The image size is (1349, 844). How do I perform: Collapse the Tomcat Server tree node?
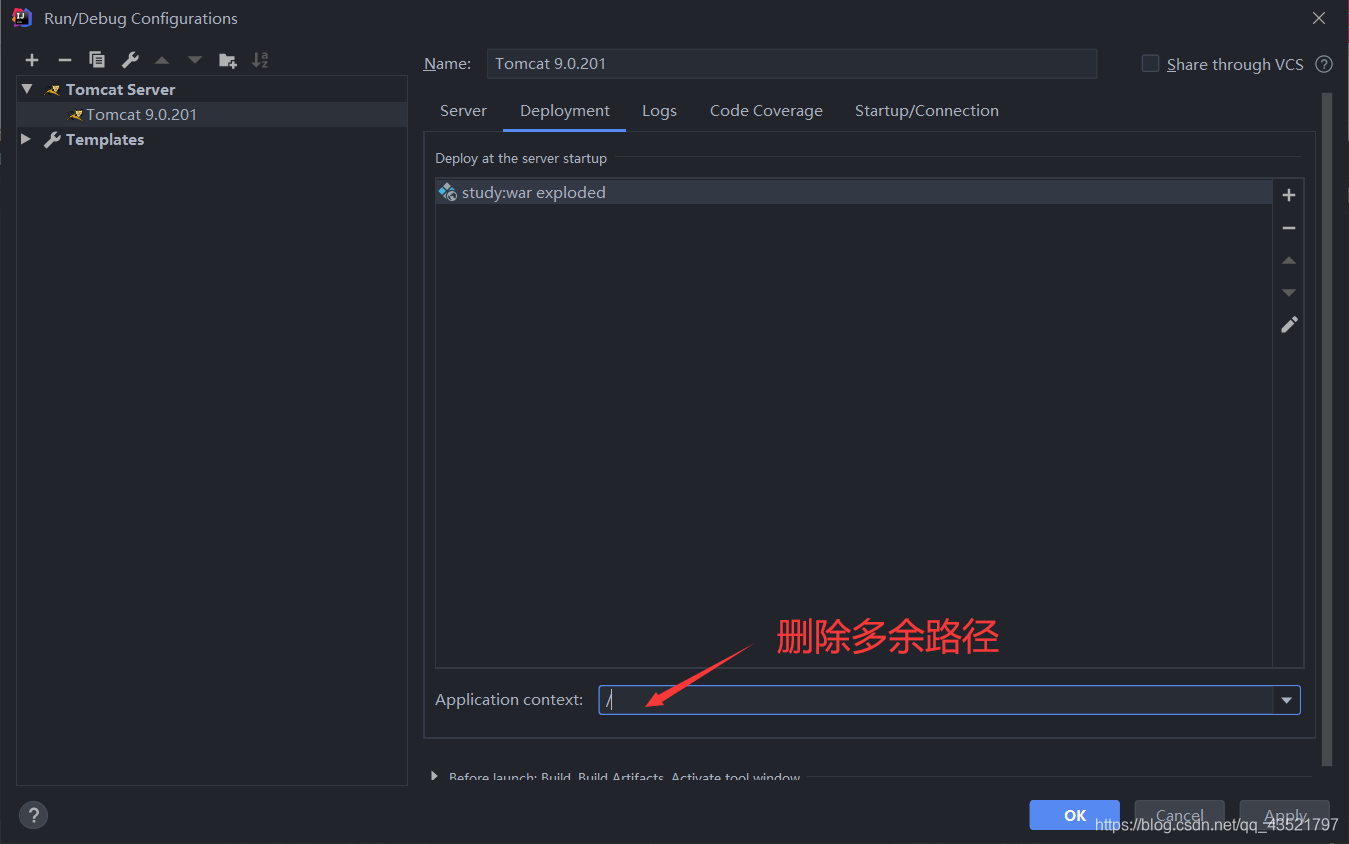27,89
